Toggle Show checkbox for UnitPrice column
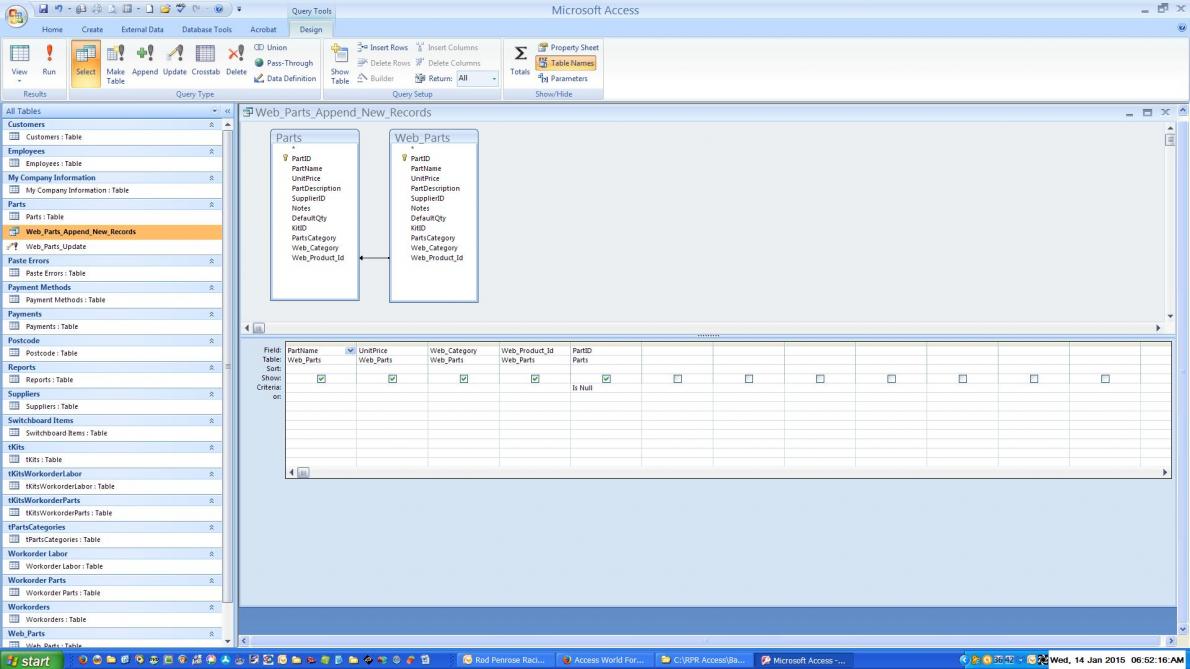1190x669 pixels. pyautogui.click(x=392, y=379)
